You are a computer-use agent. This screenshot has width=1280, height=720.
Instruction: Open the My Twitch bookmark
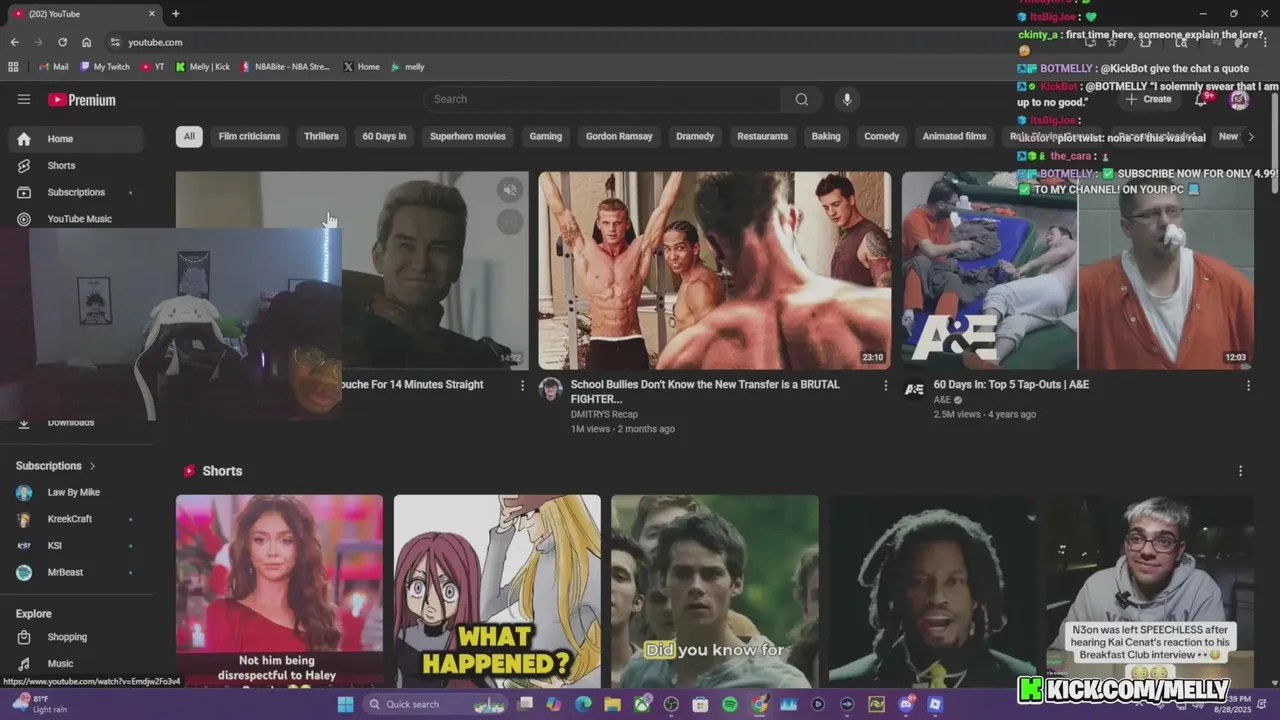tap(105, 67)
